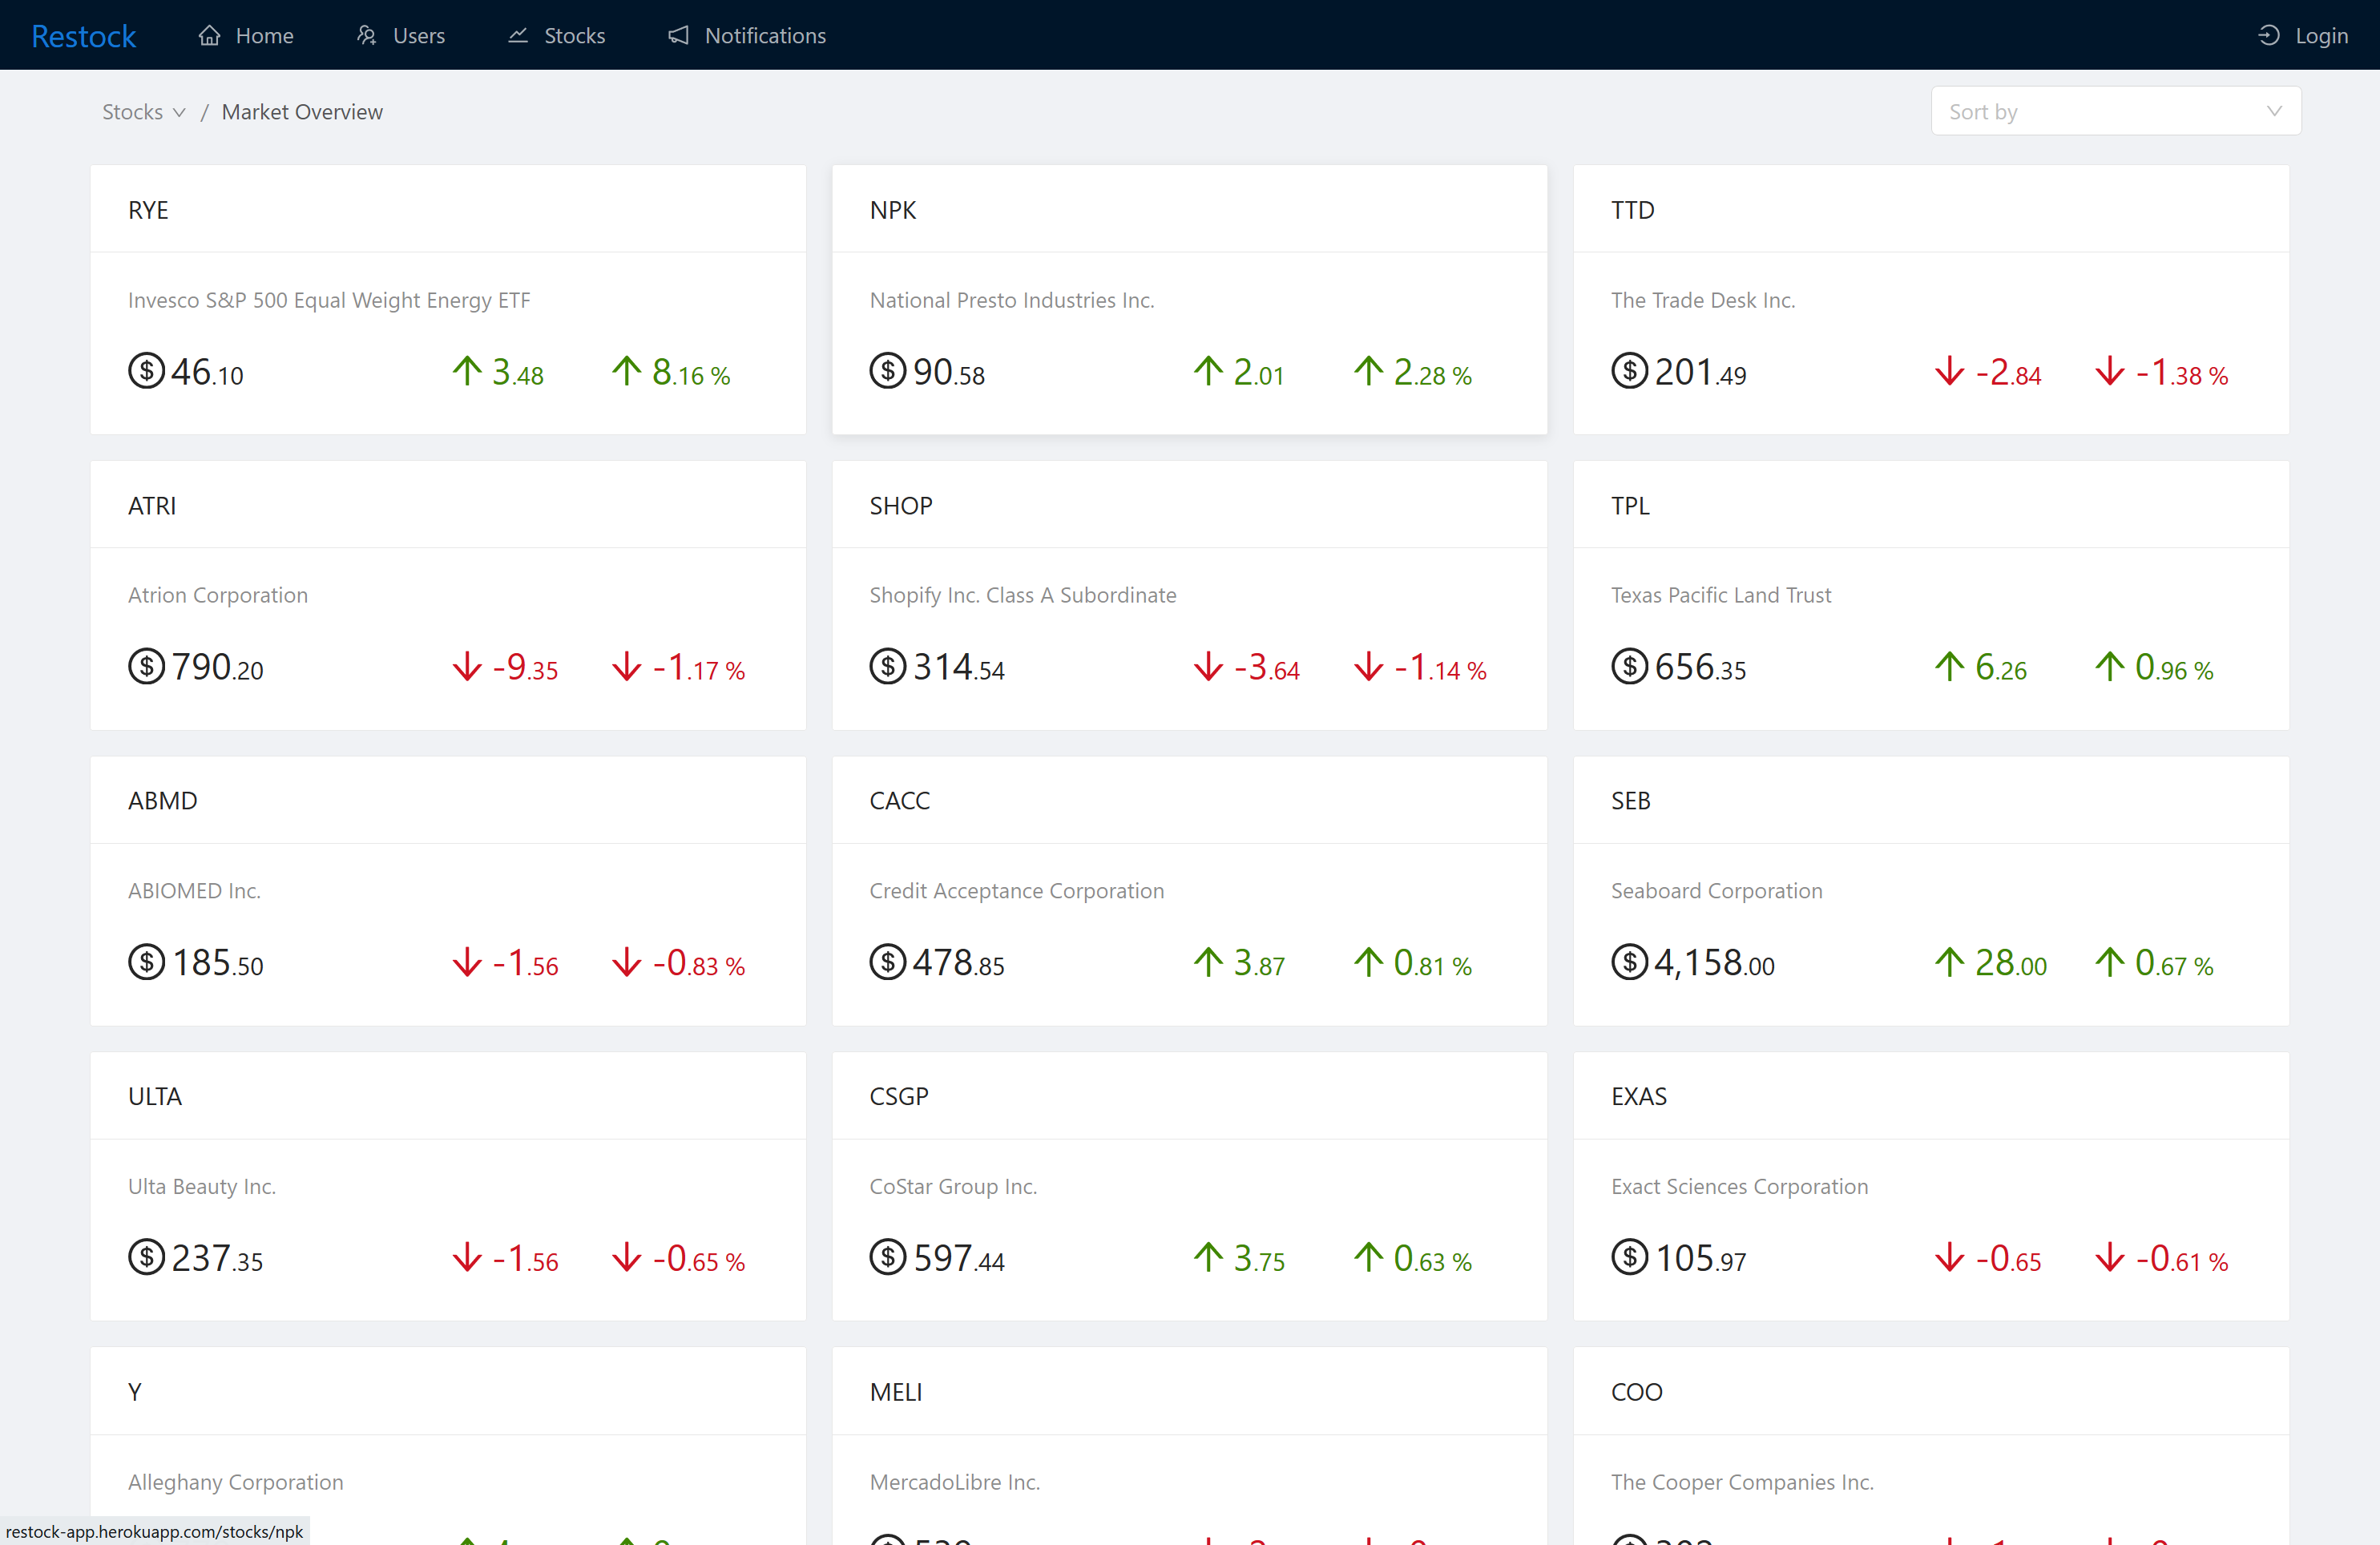Expand the Stocks breadcrumb chevron
This screenshot has height=1545, width=2380.
(180, 112)
